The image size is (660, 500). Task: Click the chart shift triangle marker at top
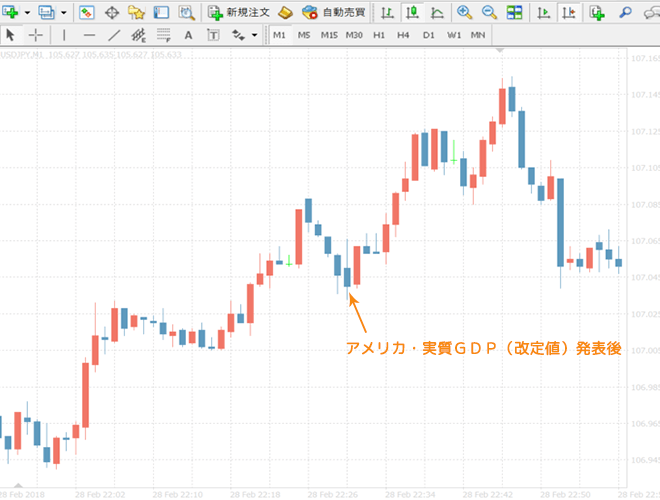(x=500, y=50)
